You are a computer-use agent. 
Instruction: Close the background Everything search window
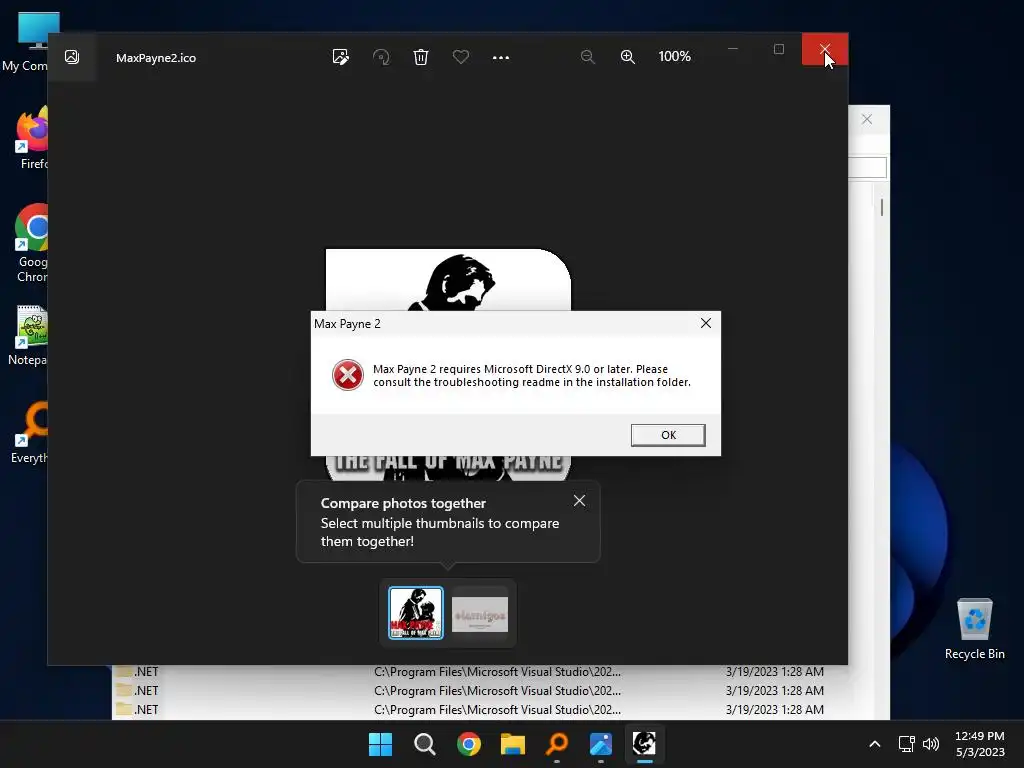pyautogui.click(x=867, y=119)
